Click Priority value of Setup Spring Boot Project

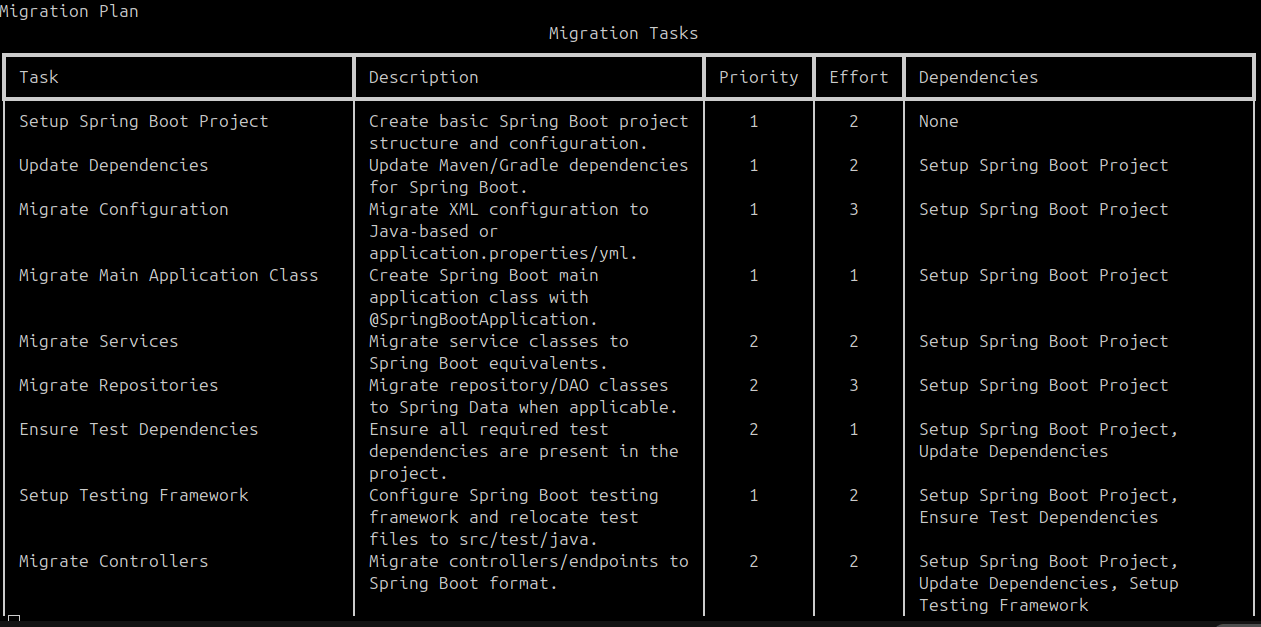754,121
